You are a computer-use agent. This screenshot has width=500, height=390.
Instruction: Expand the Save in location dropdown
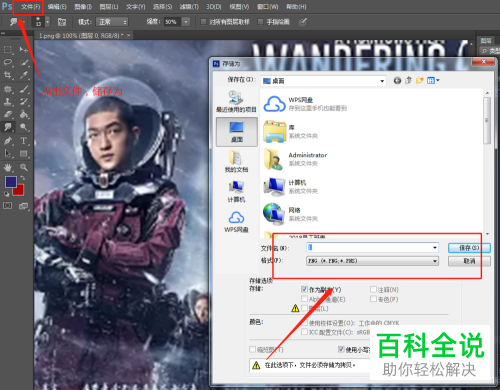point(382,81)
